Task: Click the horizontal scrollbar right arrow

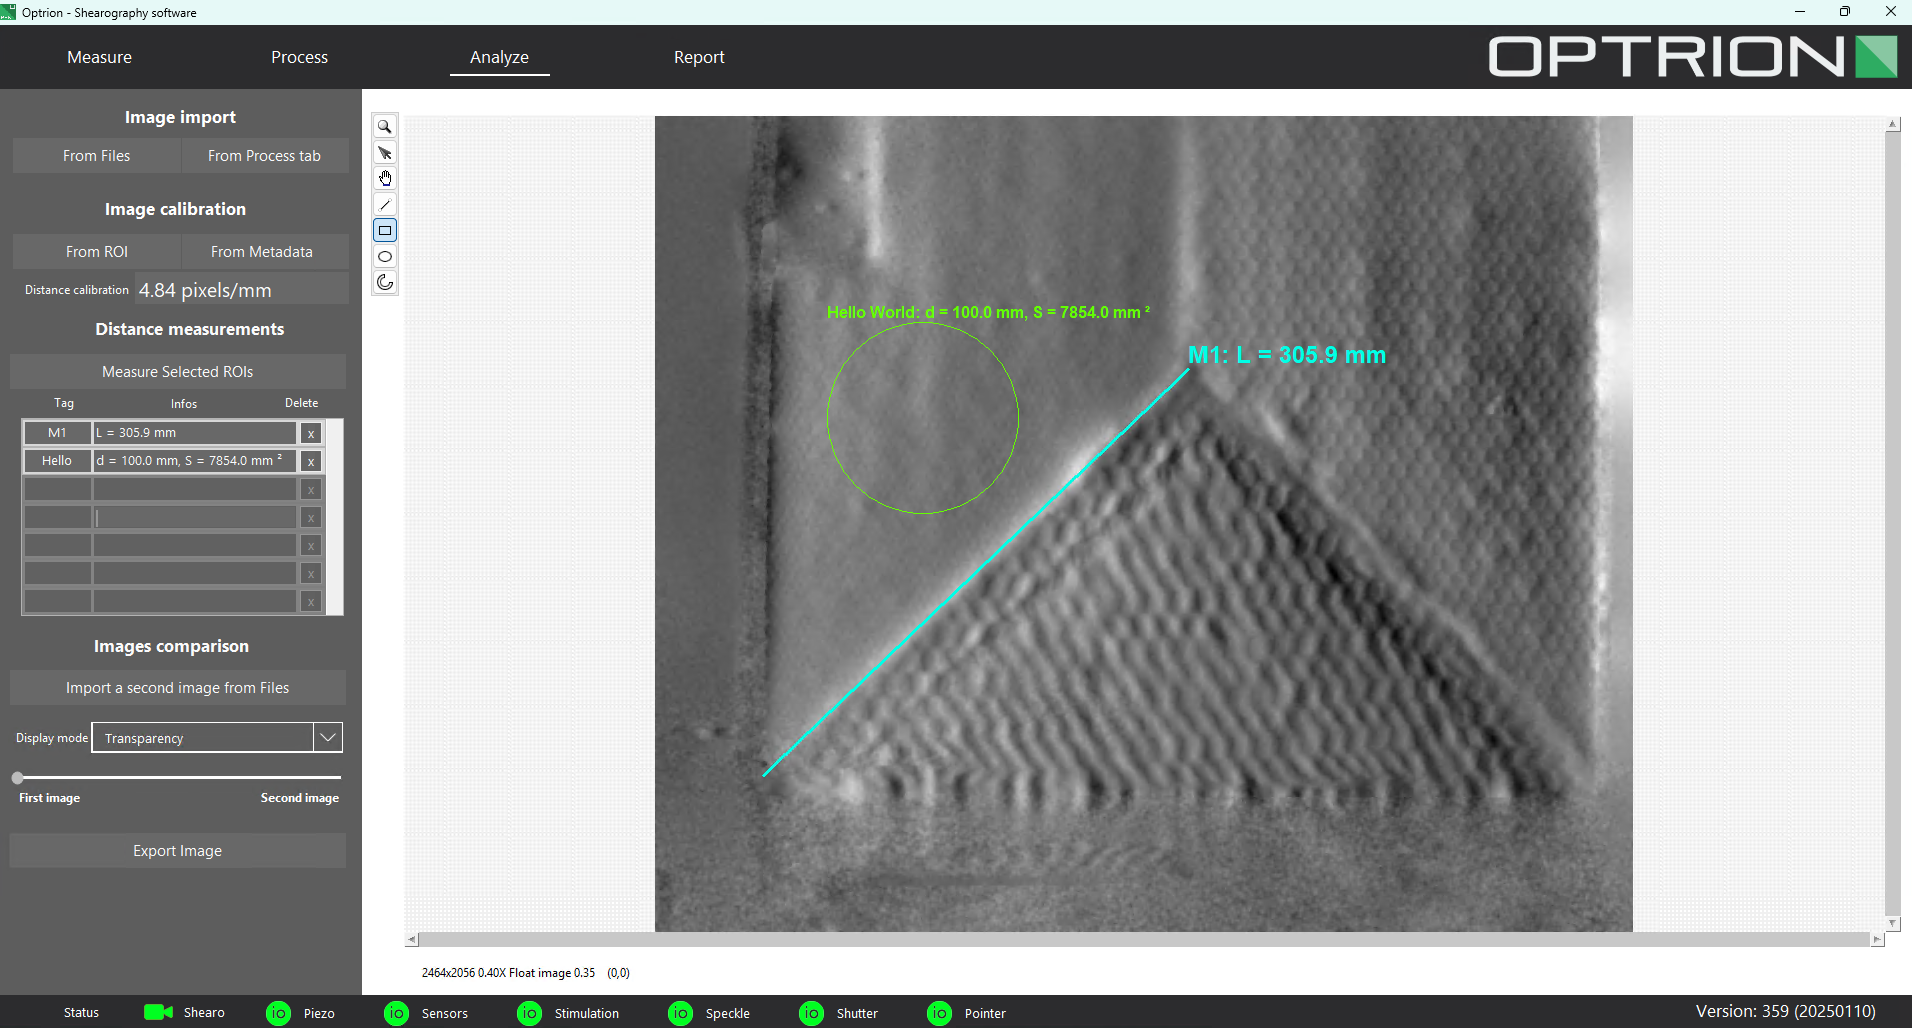Action: (1877, 940)
